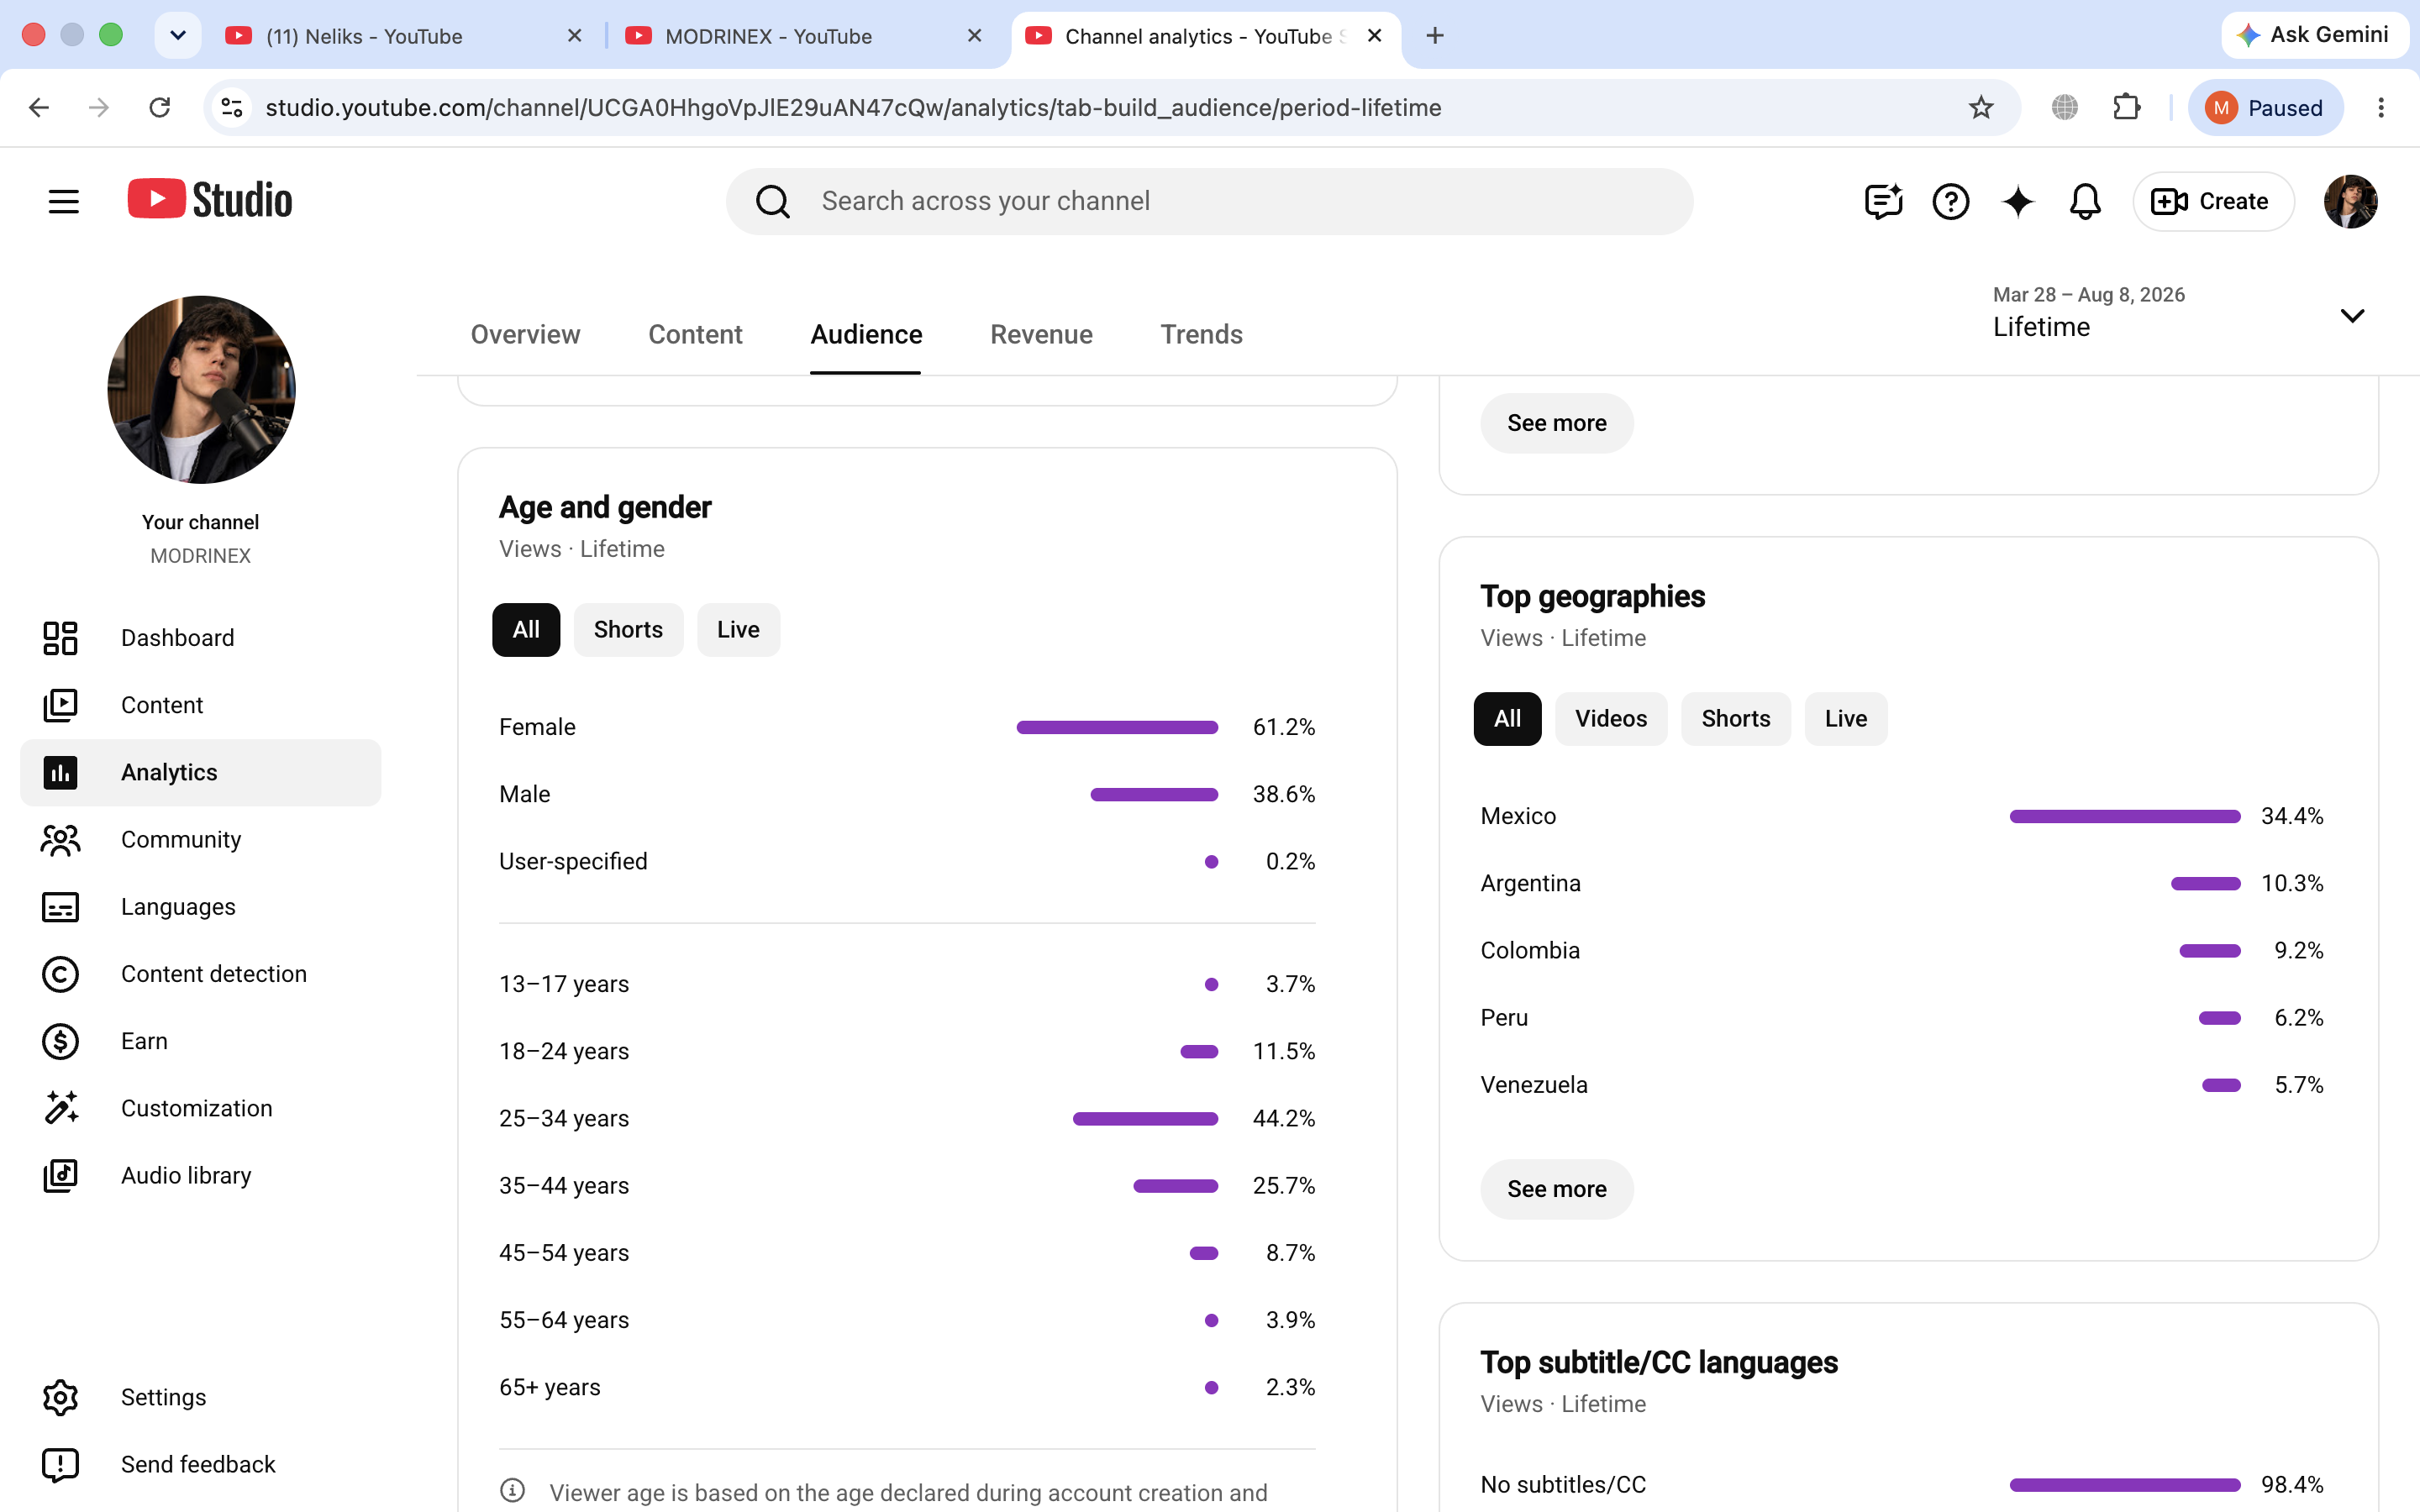The width and height of the screenshot is (2420, 1512).
Task: Click the See more button above Top geographies
Action: click(x=1556, y=423)
